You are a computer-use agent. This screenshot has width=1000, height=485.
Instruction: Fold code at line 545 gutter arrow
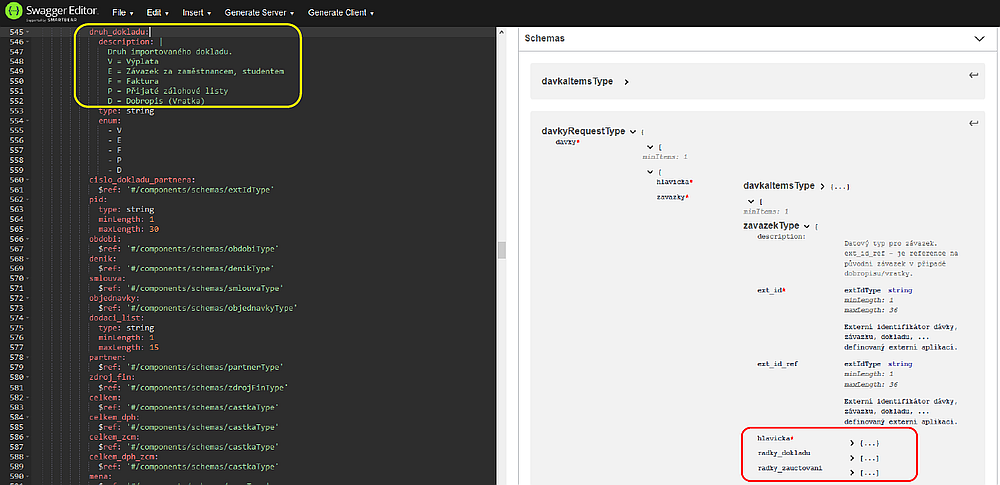coord(28,31)
